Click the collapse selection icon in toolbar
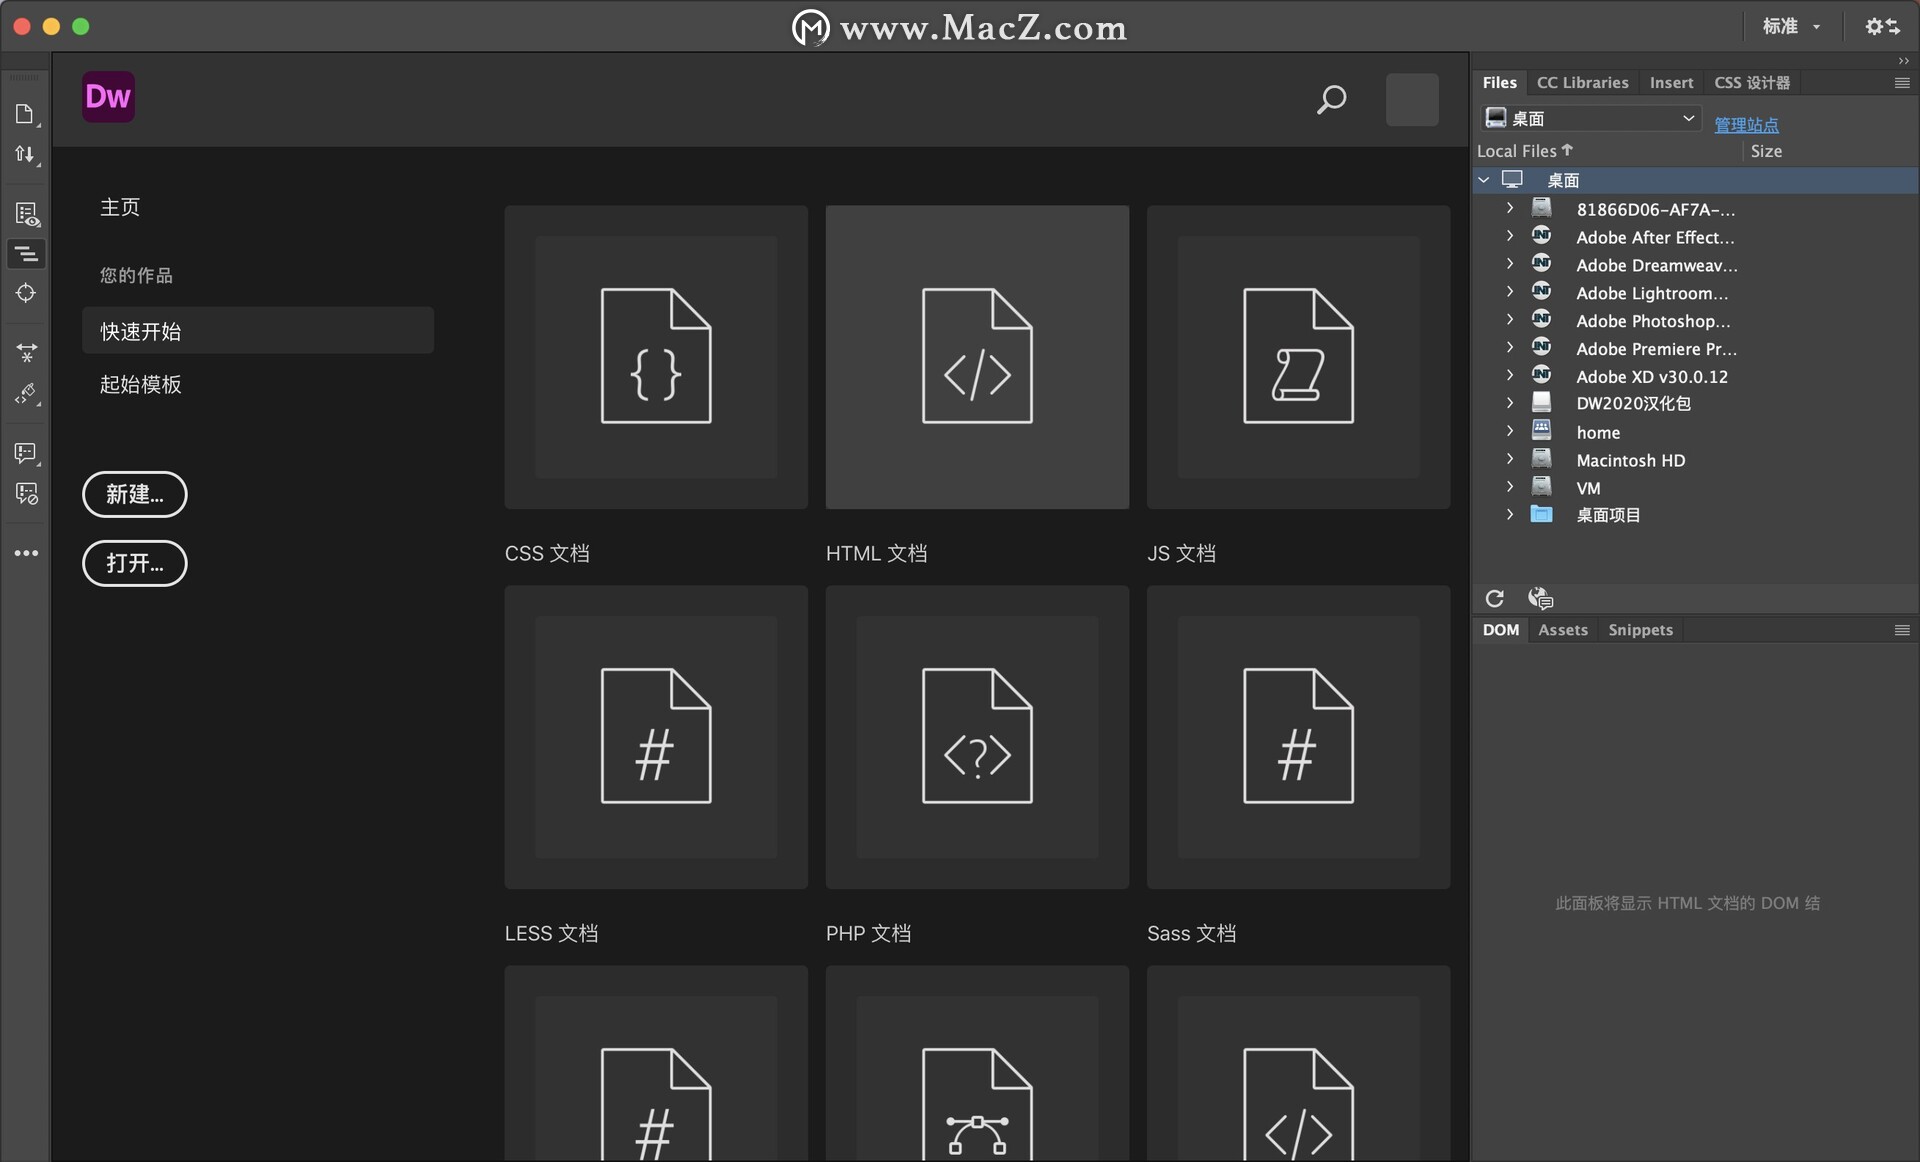 [x=26, y=353]
